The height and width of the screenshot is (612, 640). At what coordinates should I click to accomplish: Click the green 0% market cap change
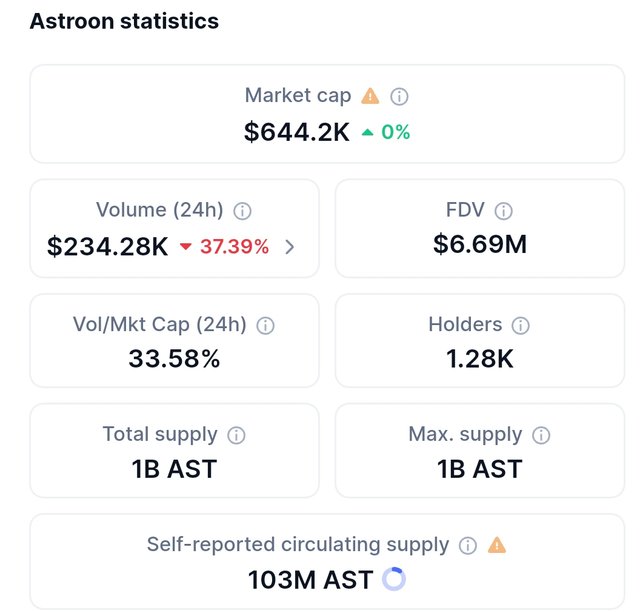[386, 132]
